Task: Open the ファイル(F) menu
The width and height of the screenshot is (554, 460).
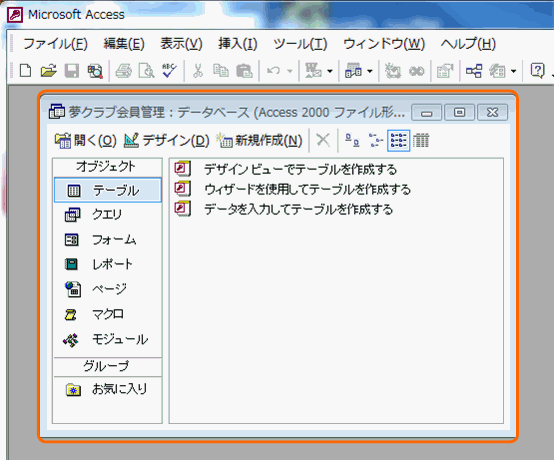Action: click(55, 44)
